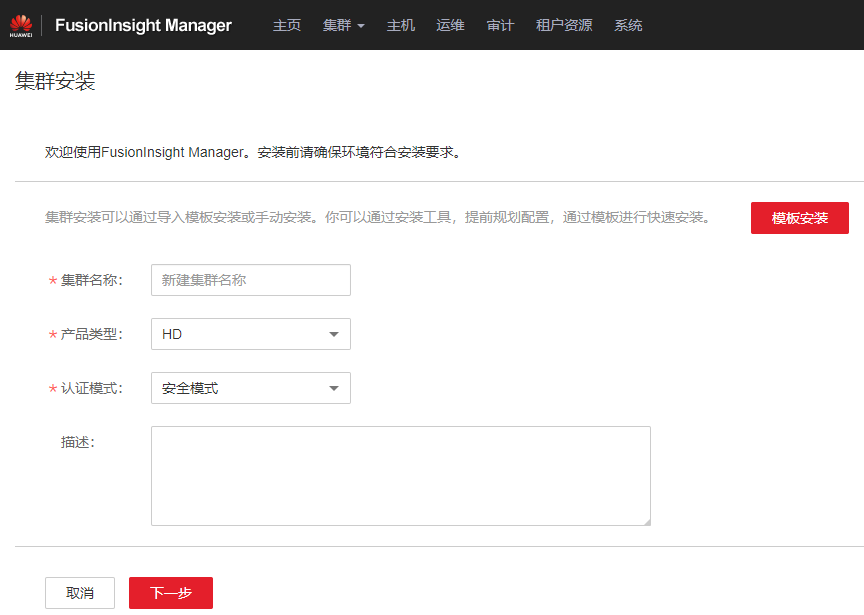This screenshot has width=864, height=615.
Task: Click the FusionInsight Manager title
Action: [143, 25]
